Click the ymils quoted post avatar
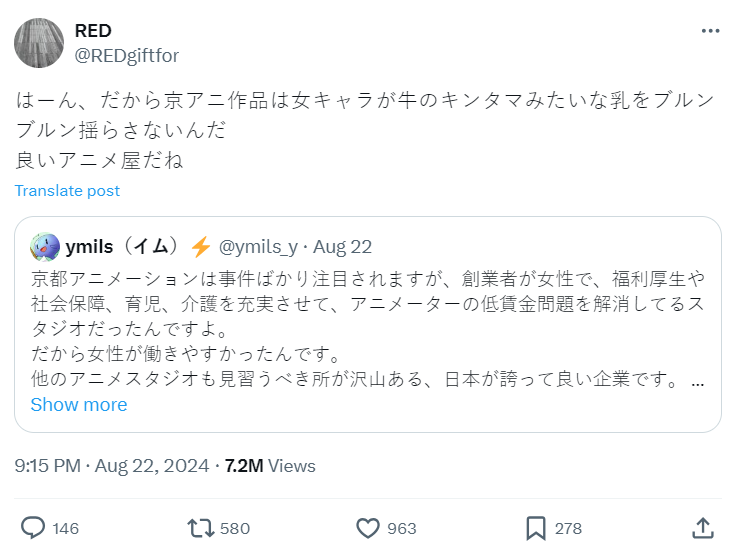Viewport: 735px width, 554px height. coord(45,246)
